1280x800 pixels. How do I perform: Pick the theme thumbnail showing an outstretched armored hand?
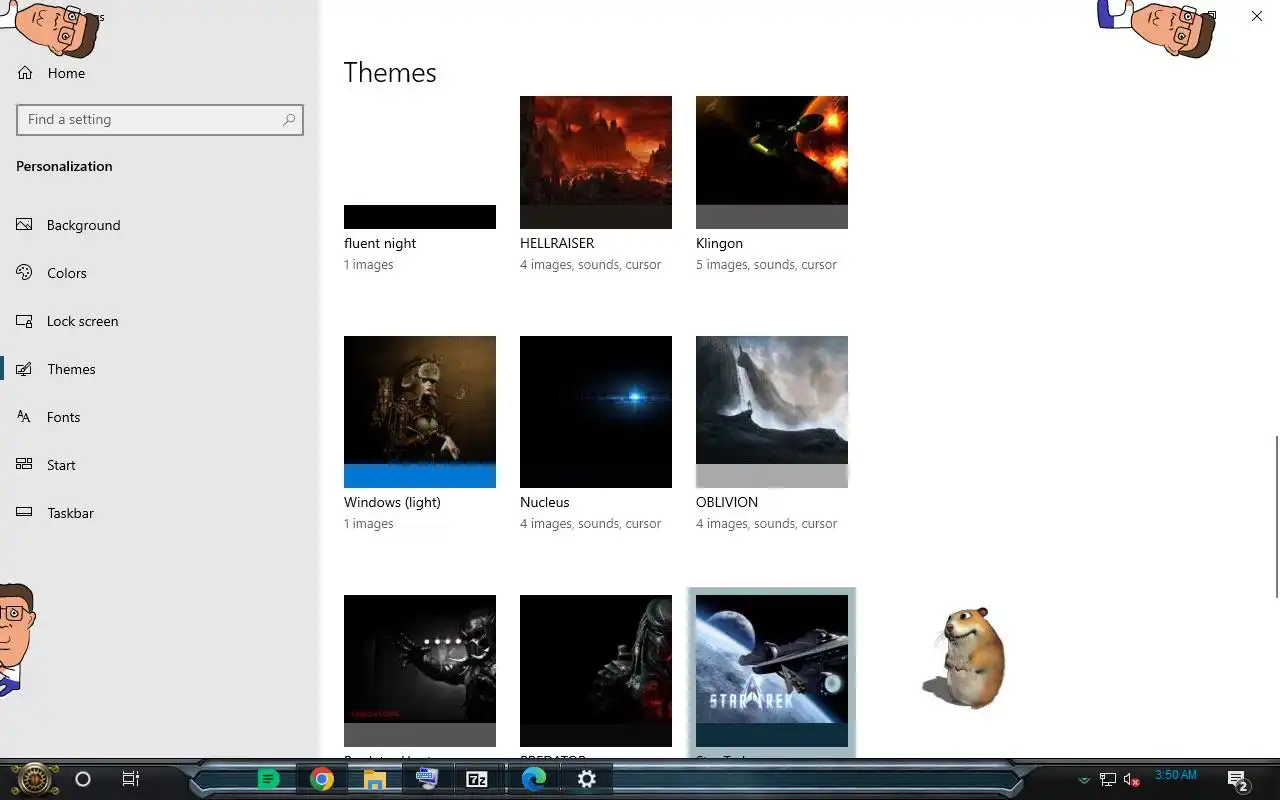click(420, 670)
